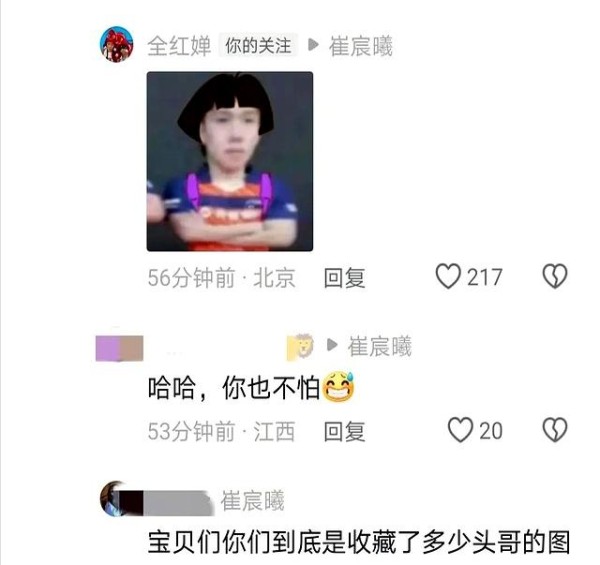Reply to the 53分钟前 江西 comment
The image size is (600, 565).
pos(344,431)
